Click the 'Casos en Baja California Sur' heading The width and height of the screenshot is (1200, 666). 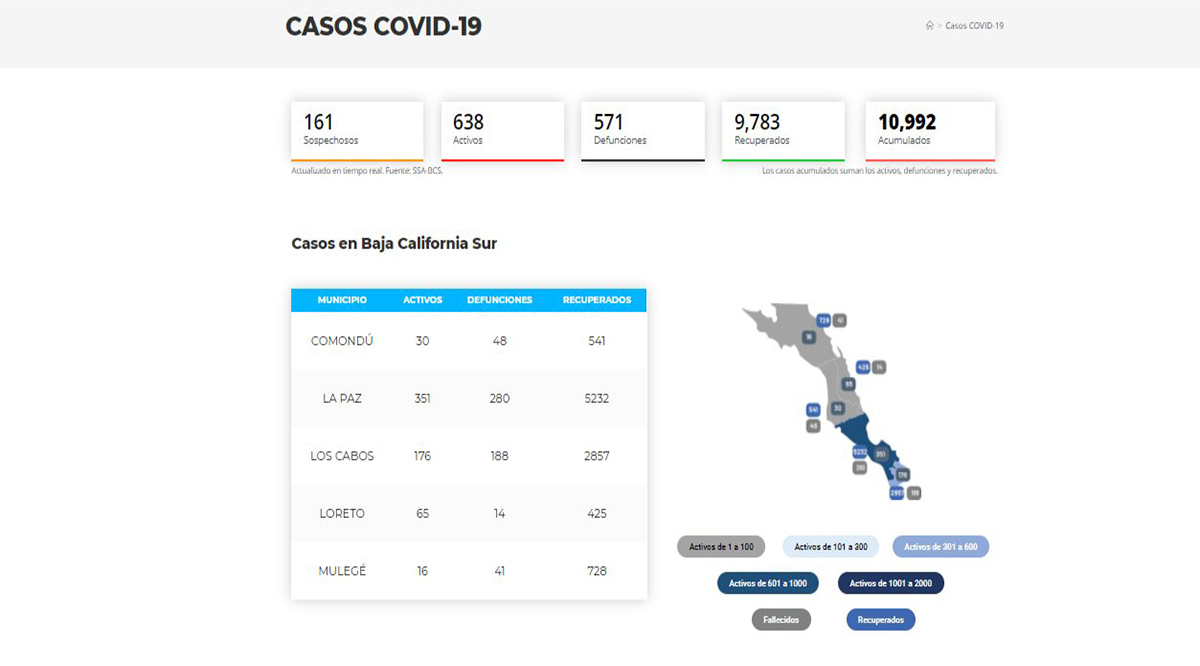pos(394,243)
